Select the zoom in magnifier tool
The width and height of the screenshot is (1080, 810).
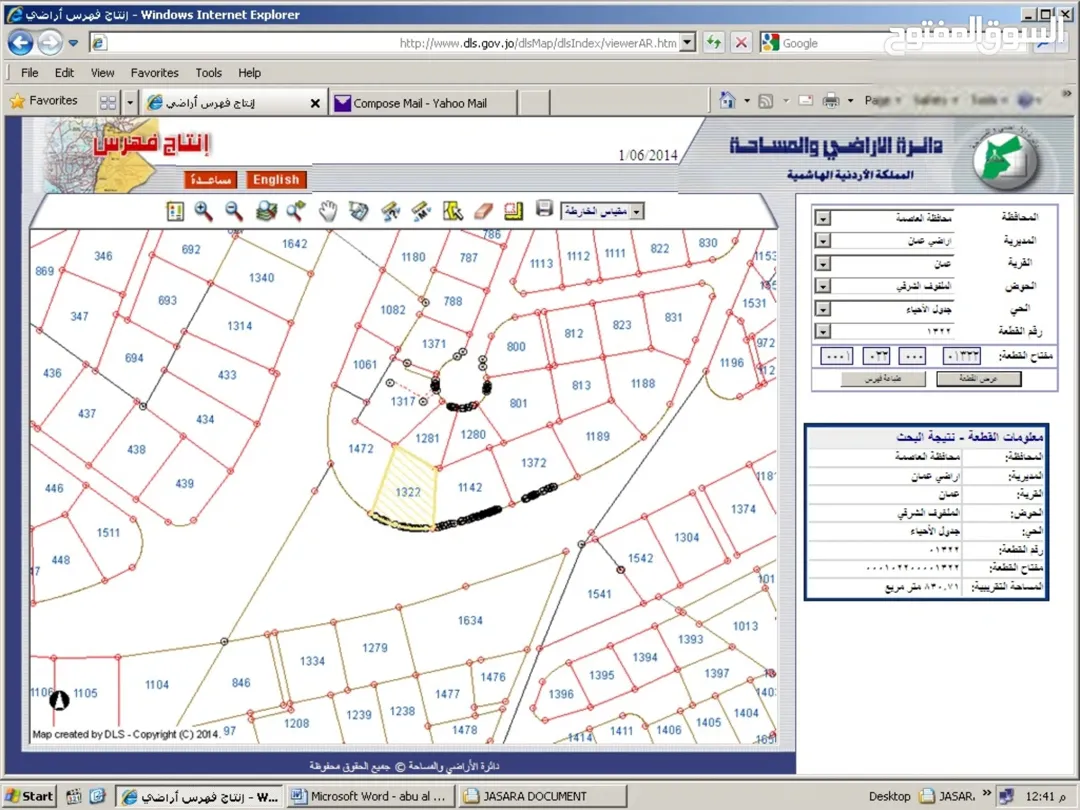tap(203, 211)
